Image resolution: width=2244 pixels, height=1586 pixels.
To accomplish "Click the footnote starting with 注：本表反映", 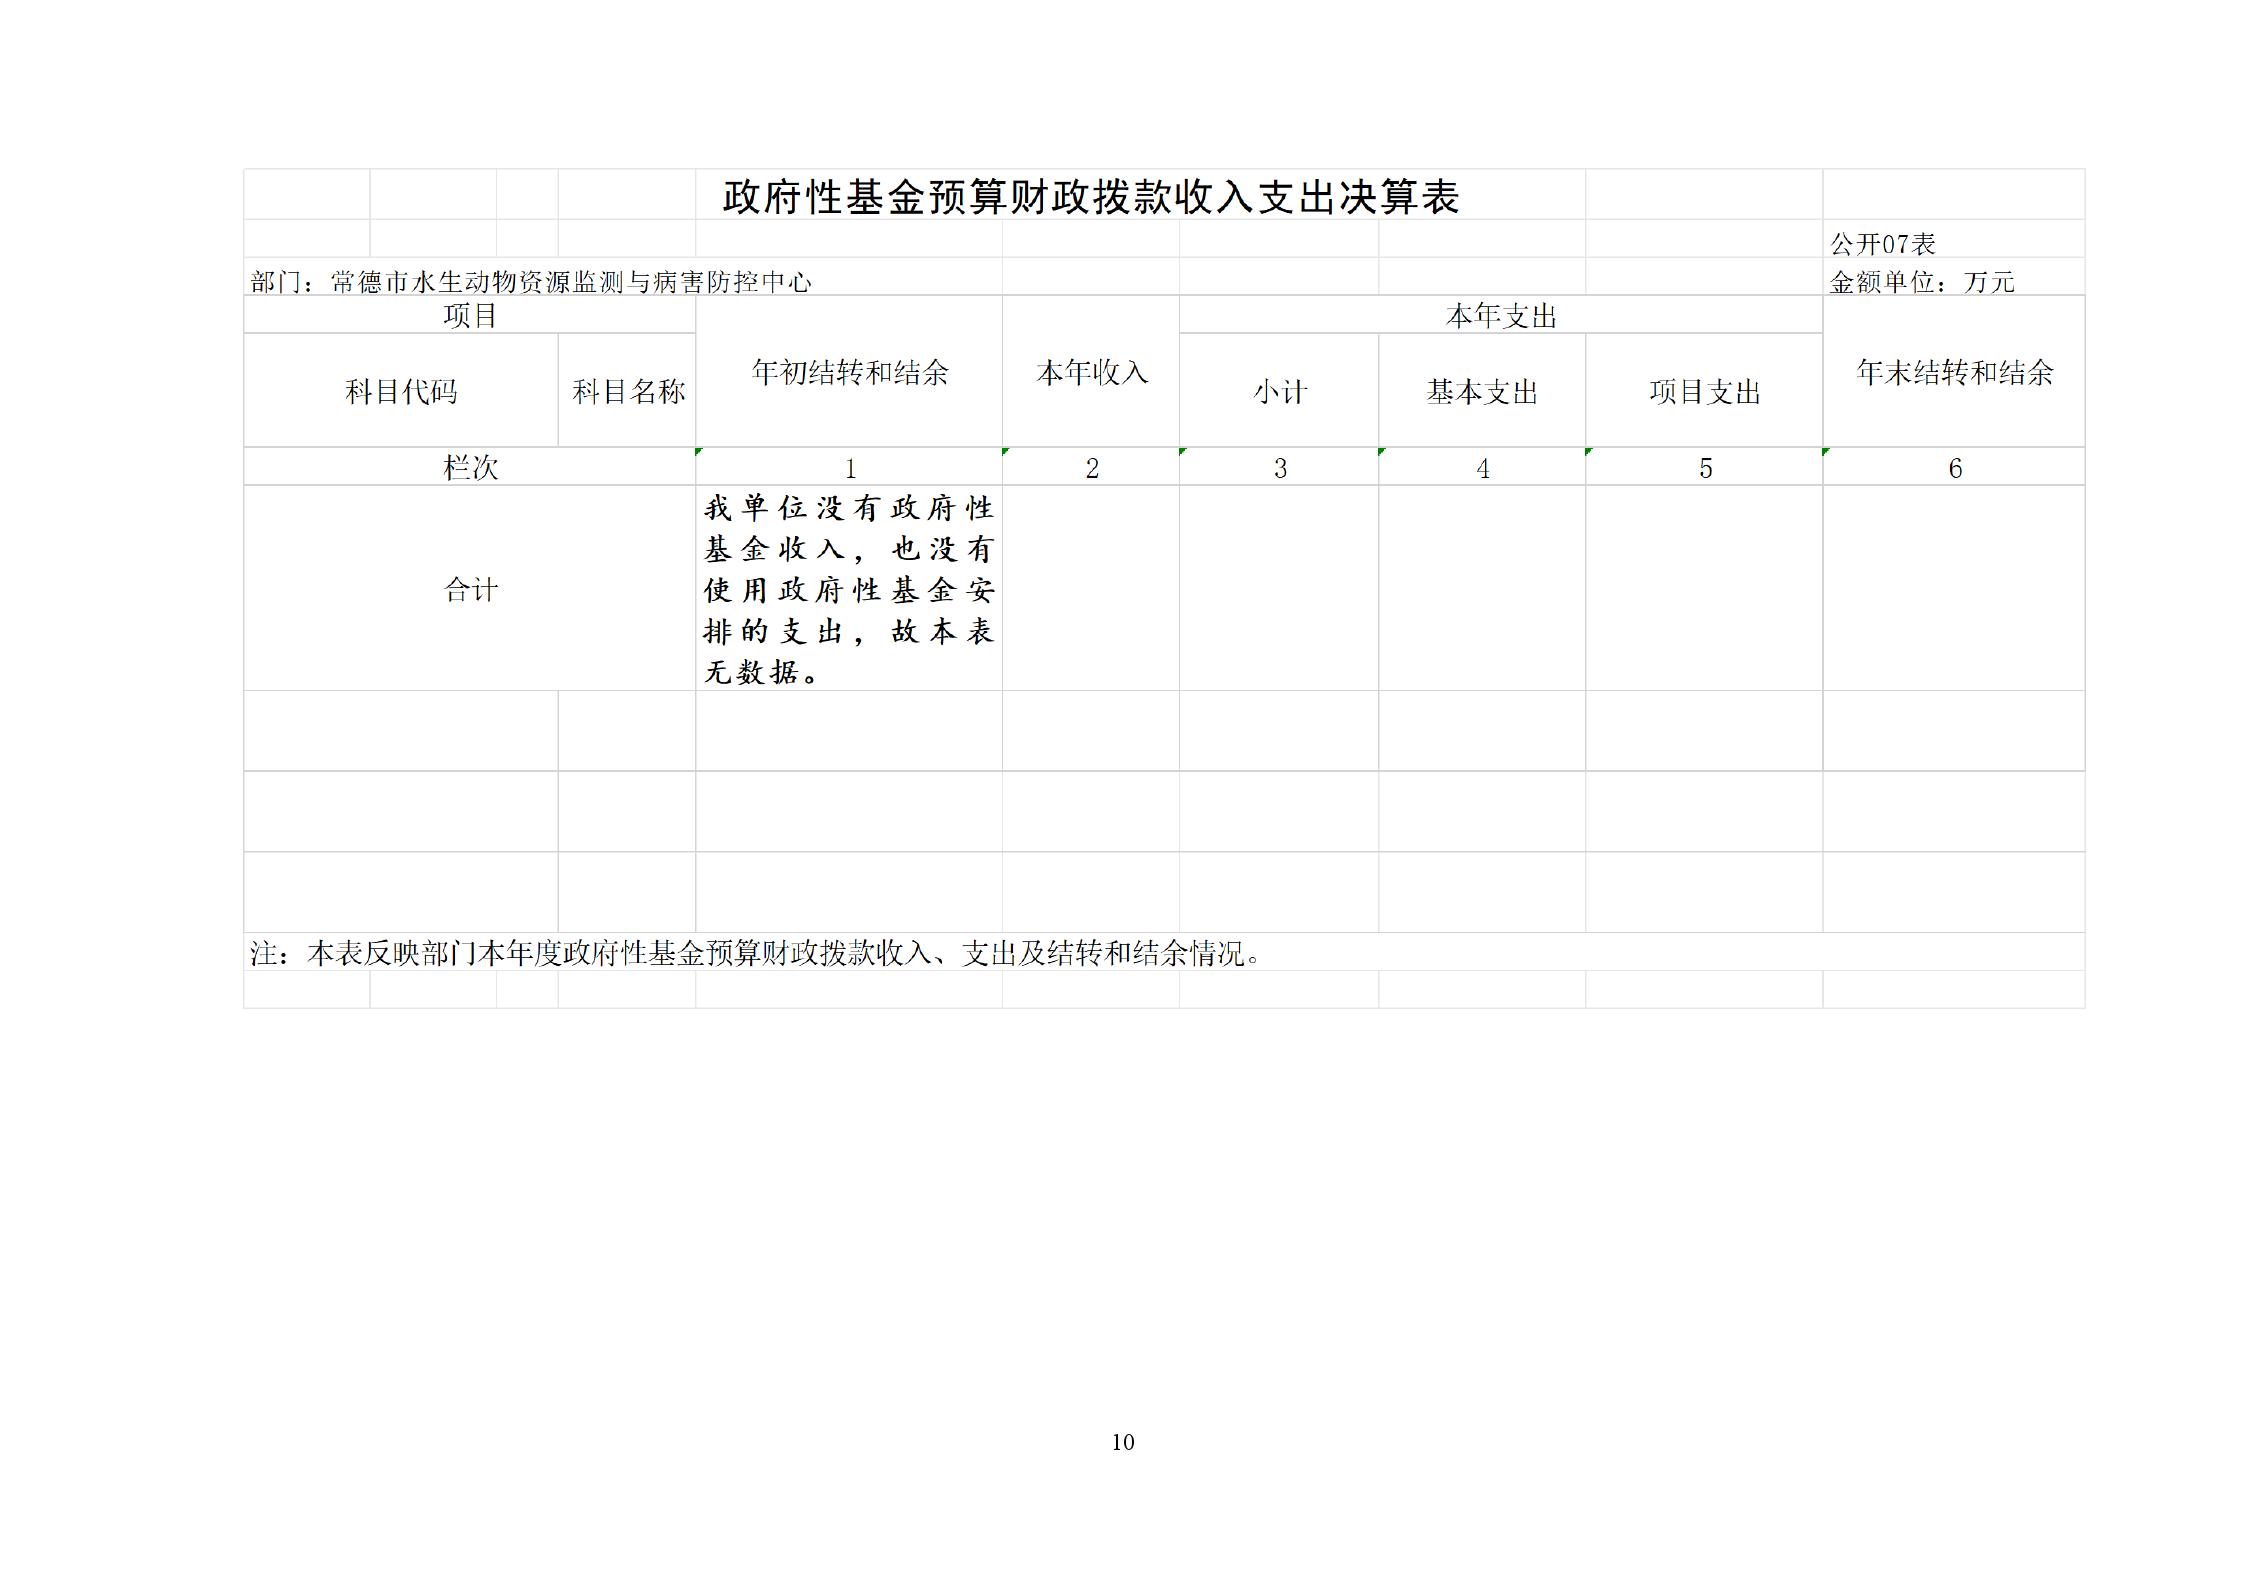I will click(x=755, y=953).
